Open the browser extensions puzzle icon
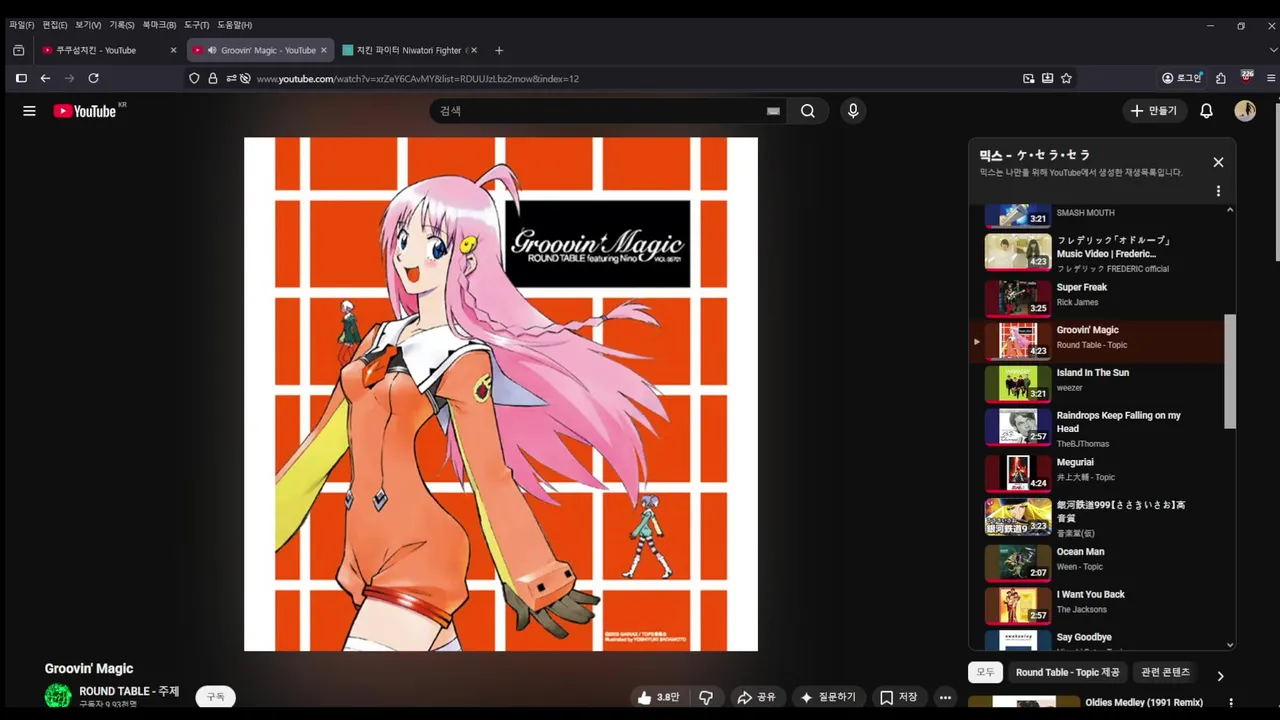 tap(1220, 78)
